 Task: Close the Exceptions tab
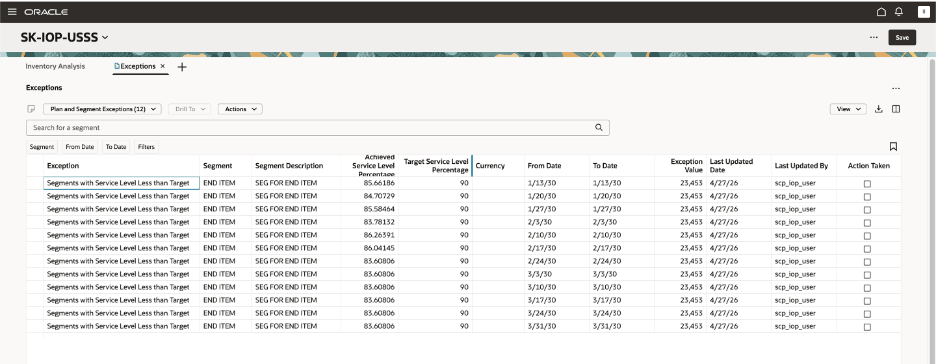162,66
